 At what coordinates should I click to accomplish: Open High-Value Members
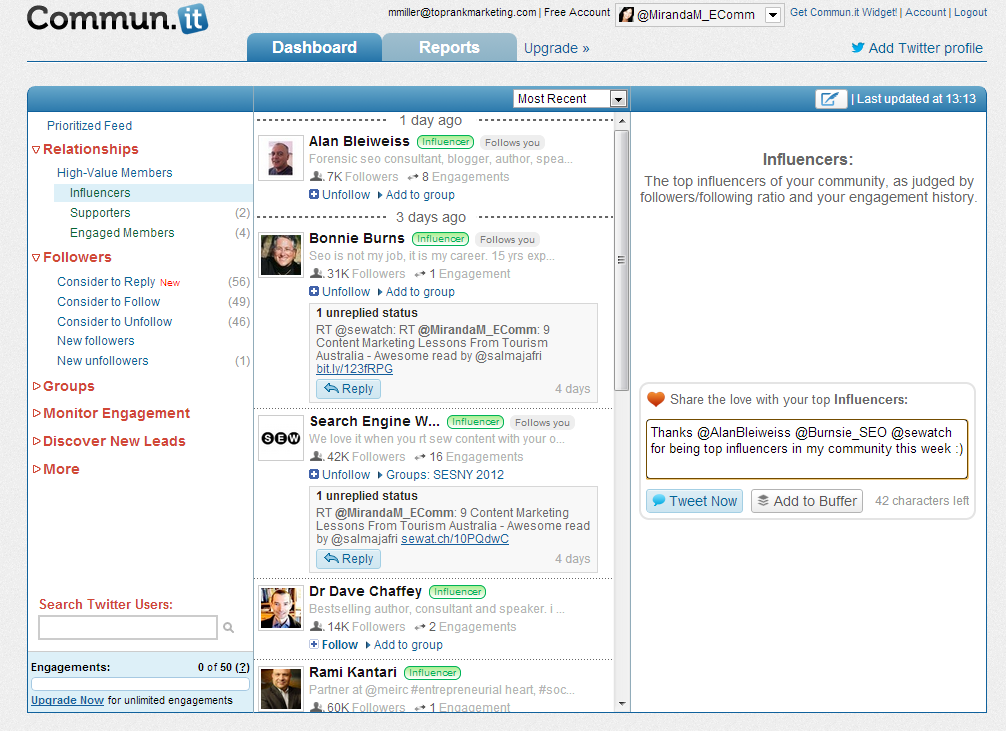[114, 172]
